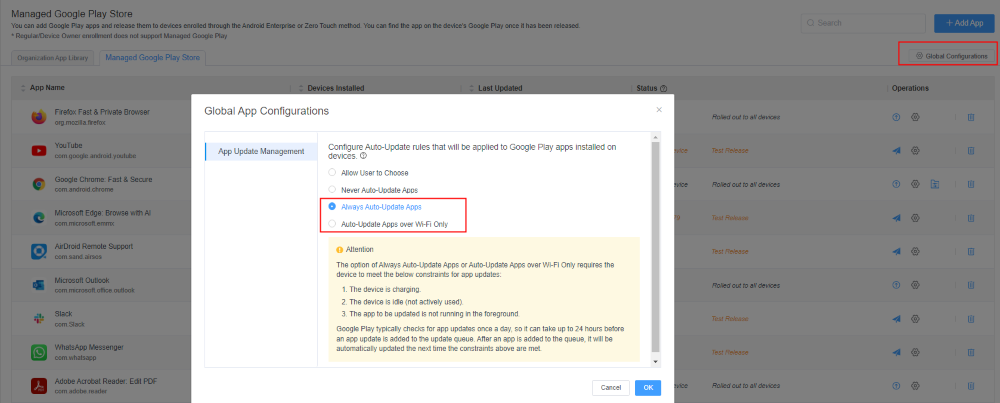The width and height of the screenshot is (1000, 403).
Task: Open App Update Management side tab
Action: 261,151
